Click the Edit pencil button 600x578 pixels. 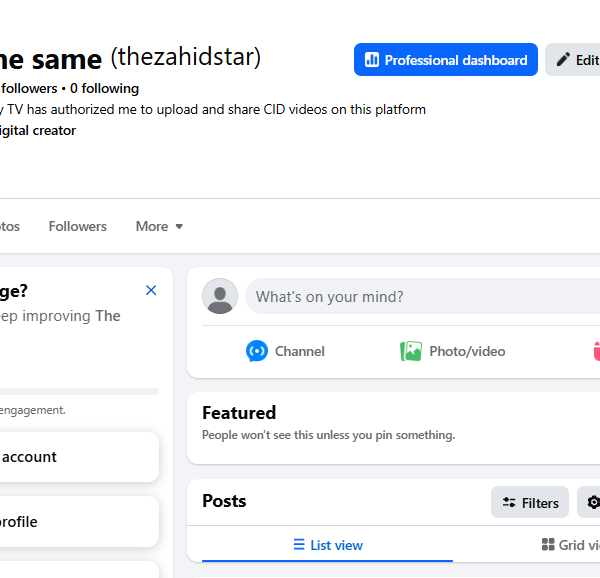click(573, 60)
